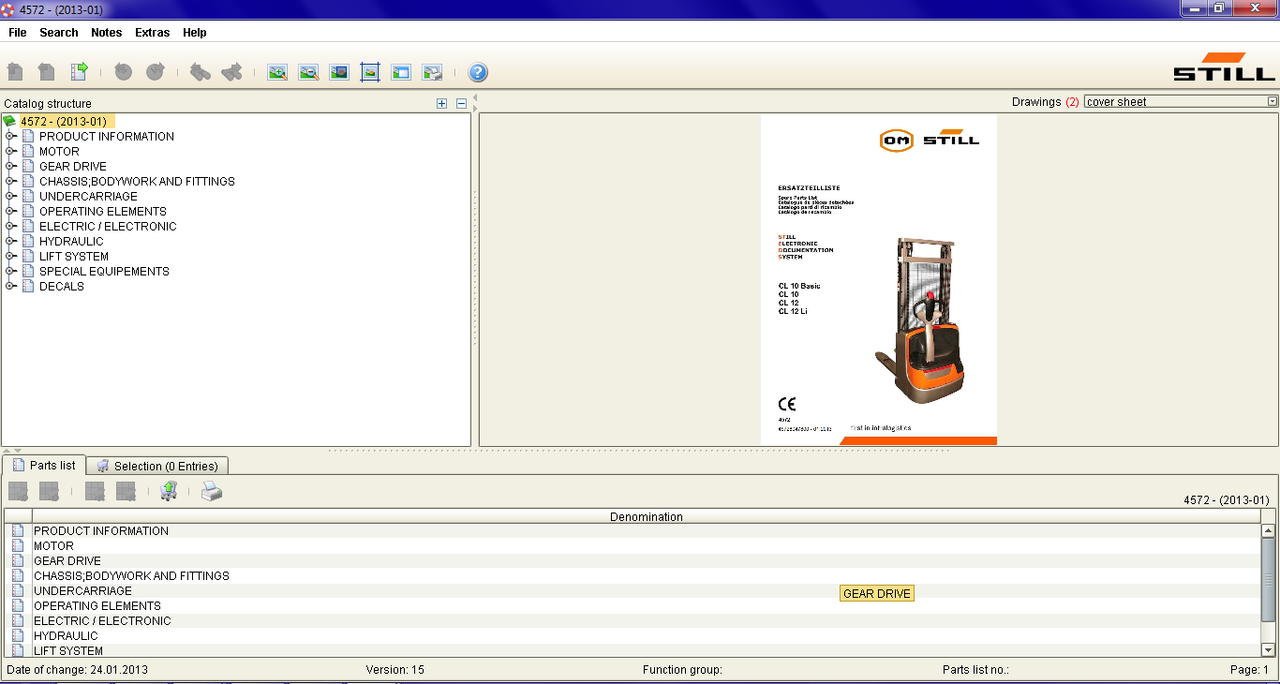Click the grayed back history arrow icon
Image resolution: width=1280 pixels, height=684 pixels.
tap(123, 72)
